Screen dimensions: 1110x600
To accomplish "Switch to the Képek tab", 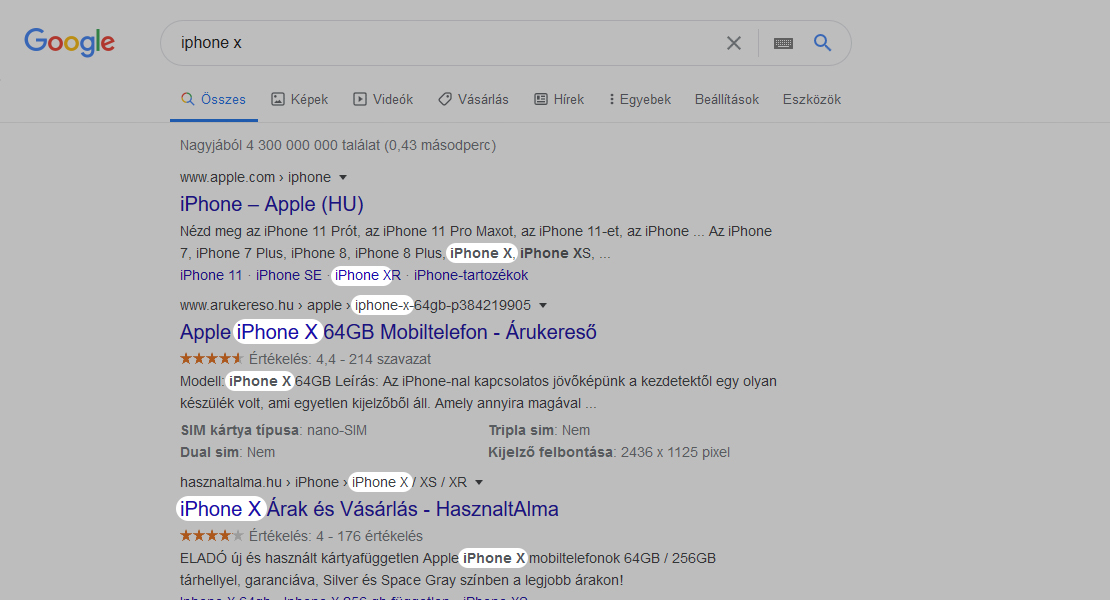I will click(x=300, y=100).
